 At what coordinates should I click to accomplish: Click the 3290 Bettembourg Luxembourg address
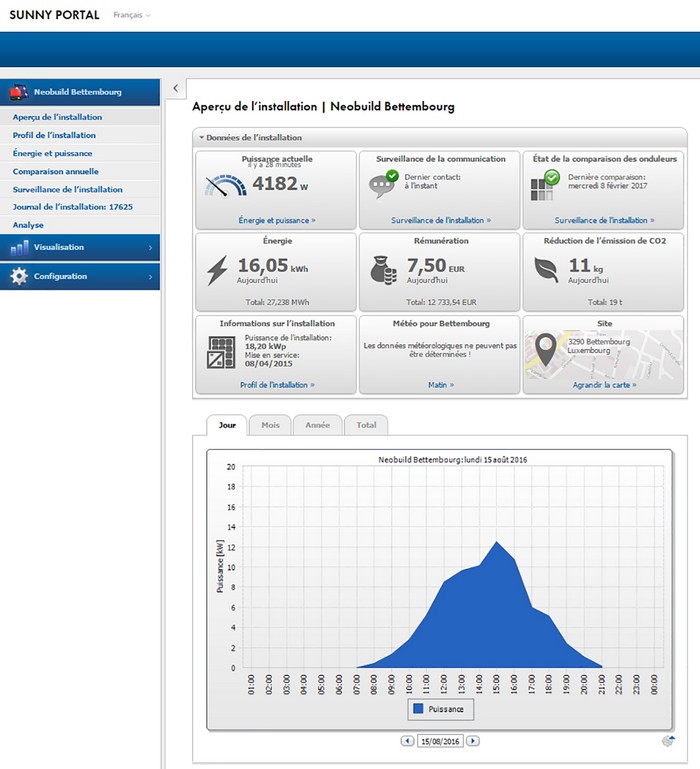(x=598, y=346)
